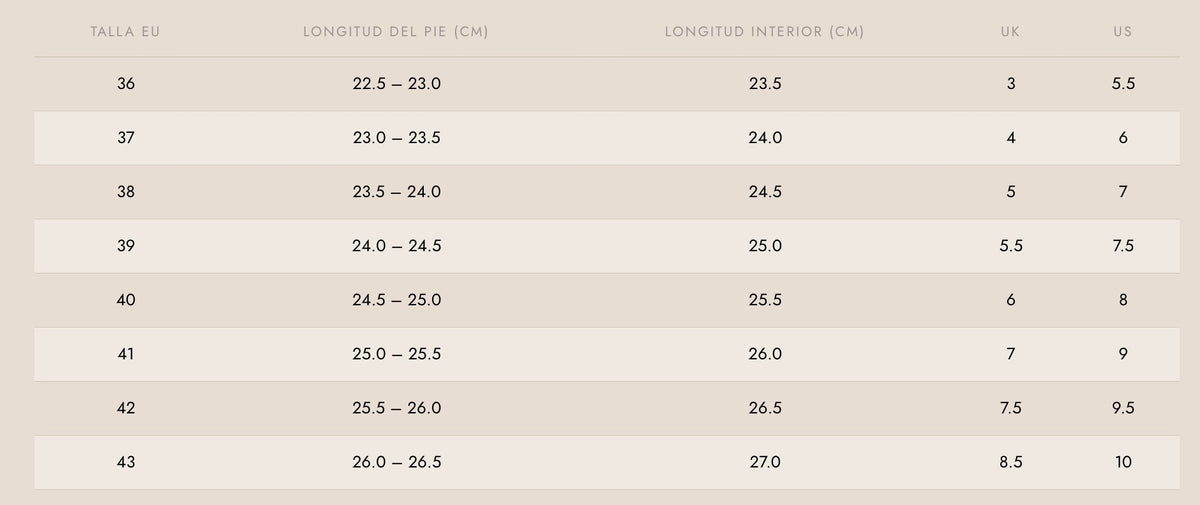Select EU size 42 cell
This screenshot has height=505, width=1200.
click(125, 408)
